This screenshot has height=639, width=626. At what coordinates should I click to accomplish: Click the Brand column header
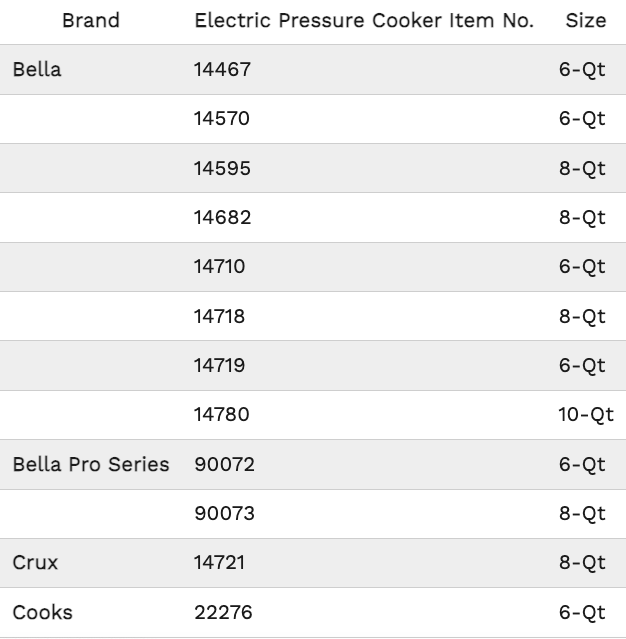point(91,20)
